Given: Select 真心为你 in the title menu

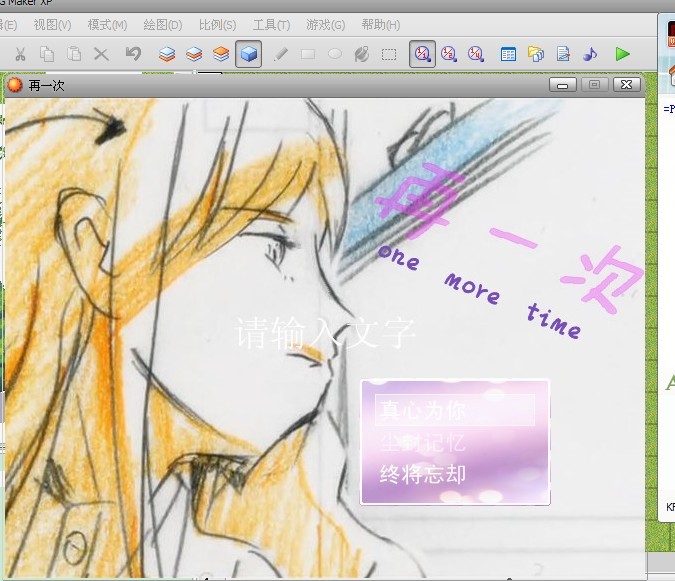Looking at the screenshot, I should 455,410.
